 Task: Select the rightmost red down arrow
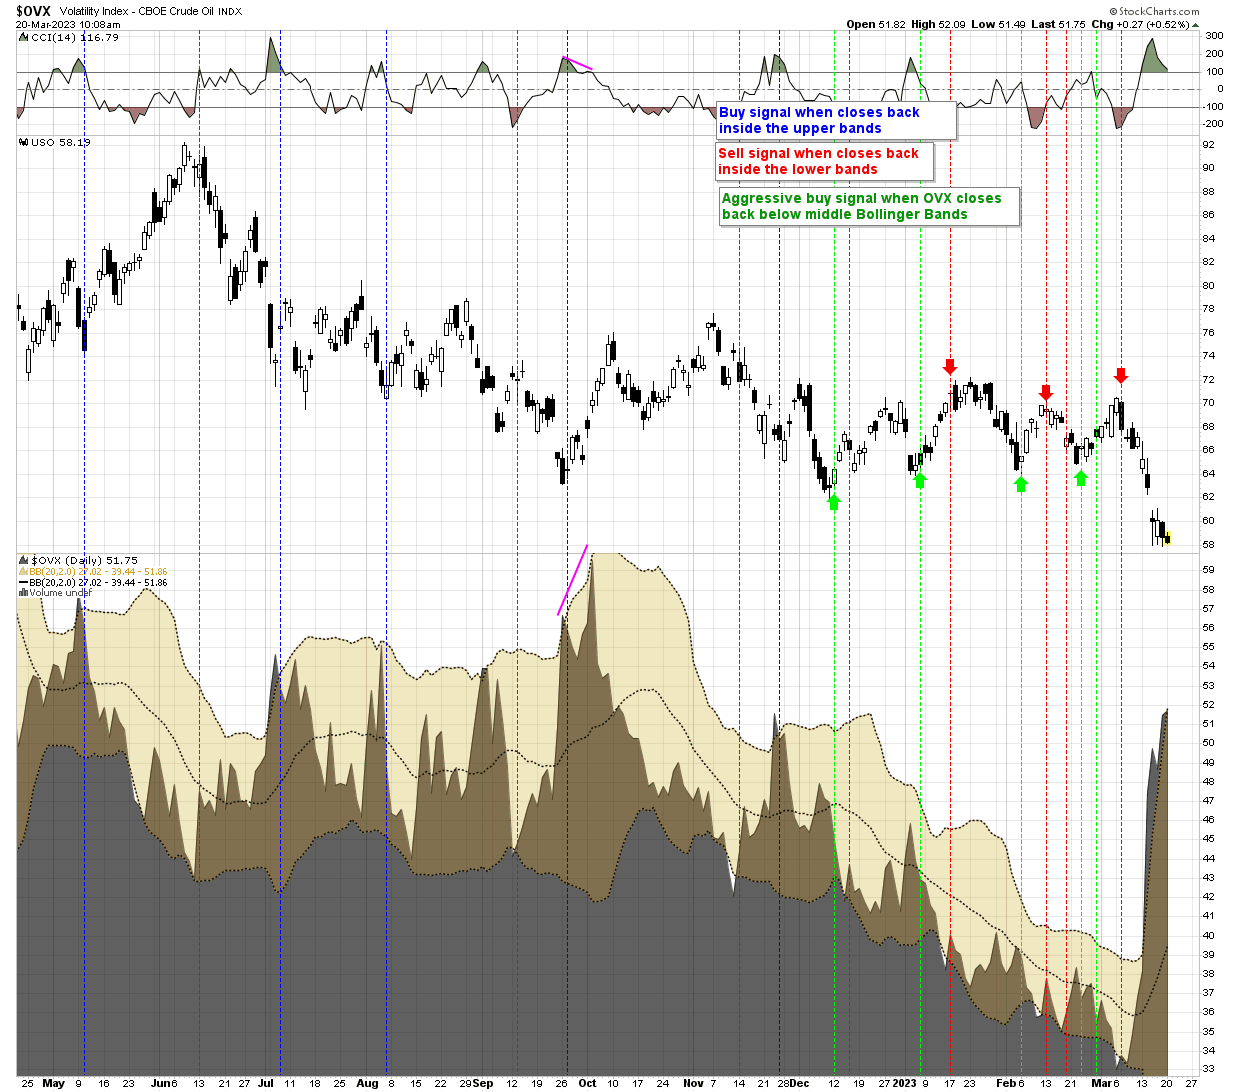(x=1121, y=375)
